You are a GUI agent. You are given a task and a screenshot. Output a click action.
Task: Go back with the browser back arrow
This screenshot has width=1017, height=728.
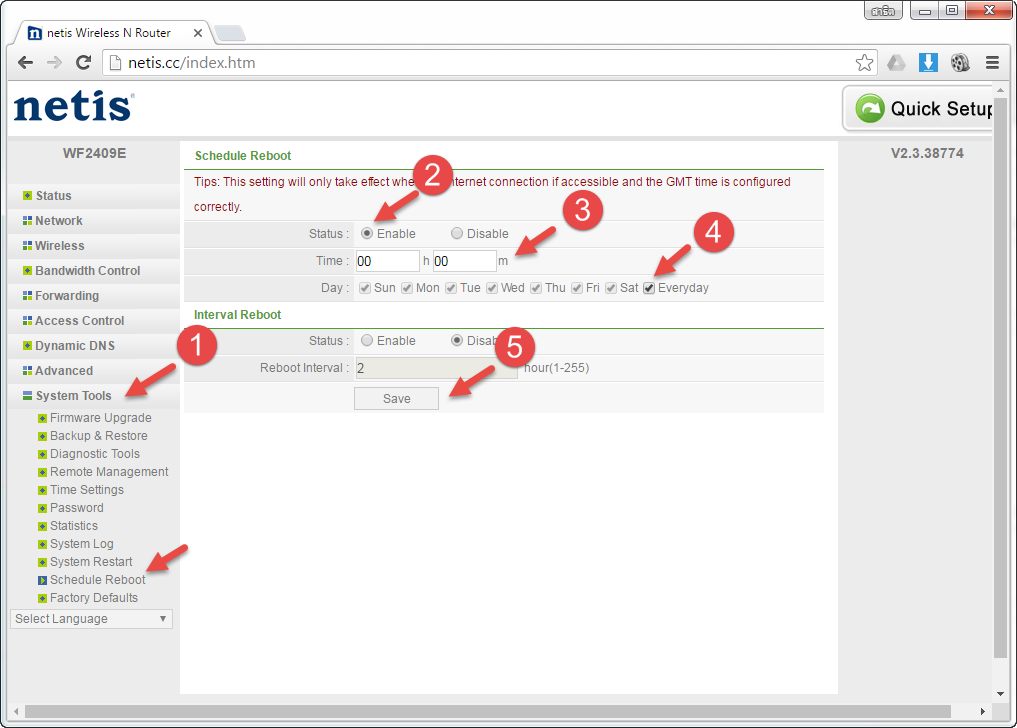click(x=25, y=62)
